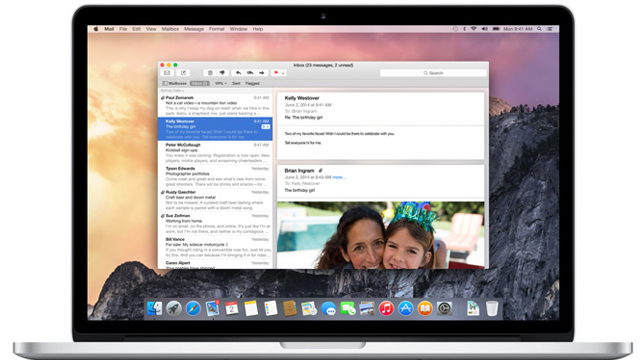Viewport: 640px width, 360px height.
Task: Click the 'more…' link in Brian Ingram message
Action: tap(339, 177)
